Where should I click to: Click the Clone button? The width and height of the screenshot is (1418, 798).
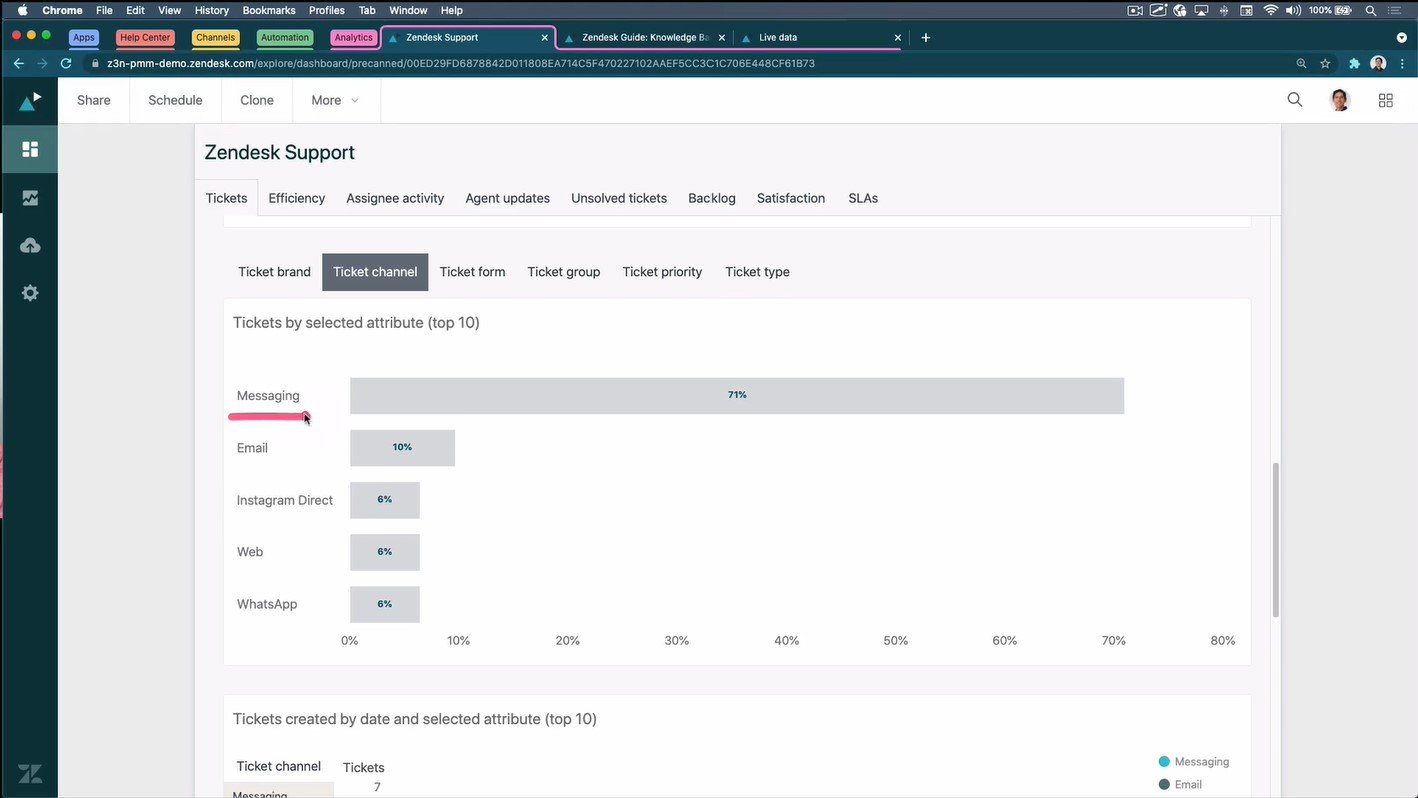pos(257,100)
